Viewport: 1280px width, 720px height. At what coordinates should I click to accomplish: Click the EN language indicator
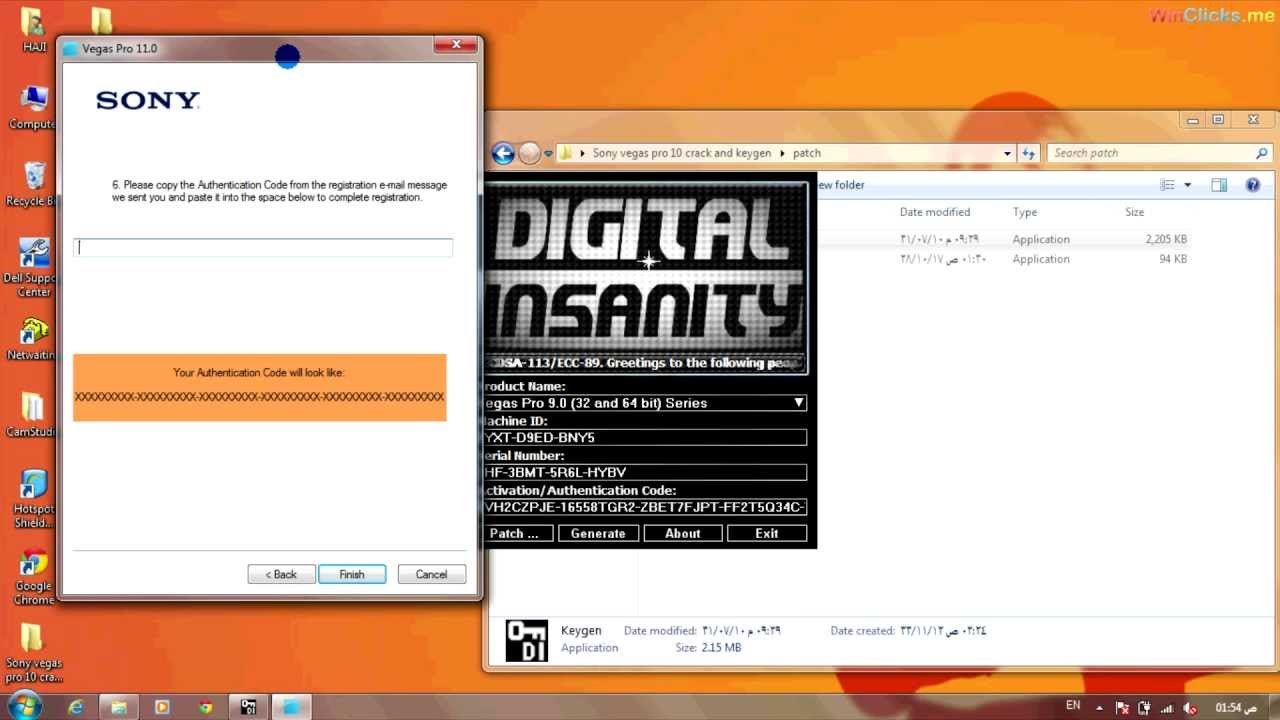[1073, 705]
